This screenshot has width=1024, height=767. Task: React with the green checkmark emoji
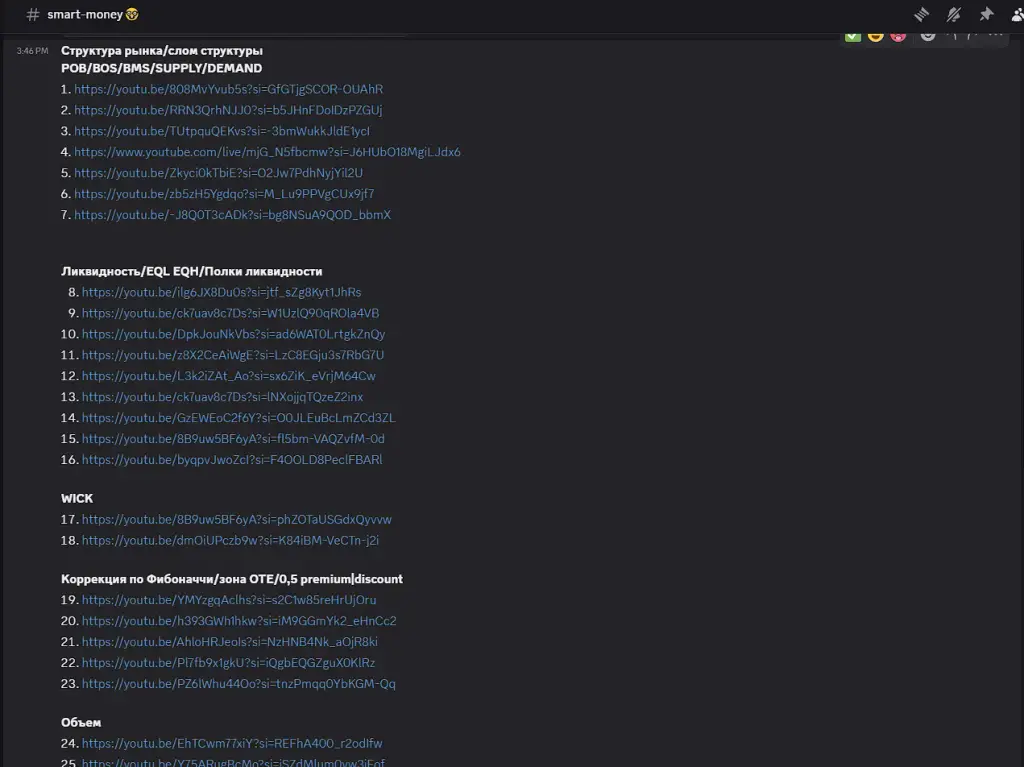(x=852, y=37)
